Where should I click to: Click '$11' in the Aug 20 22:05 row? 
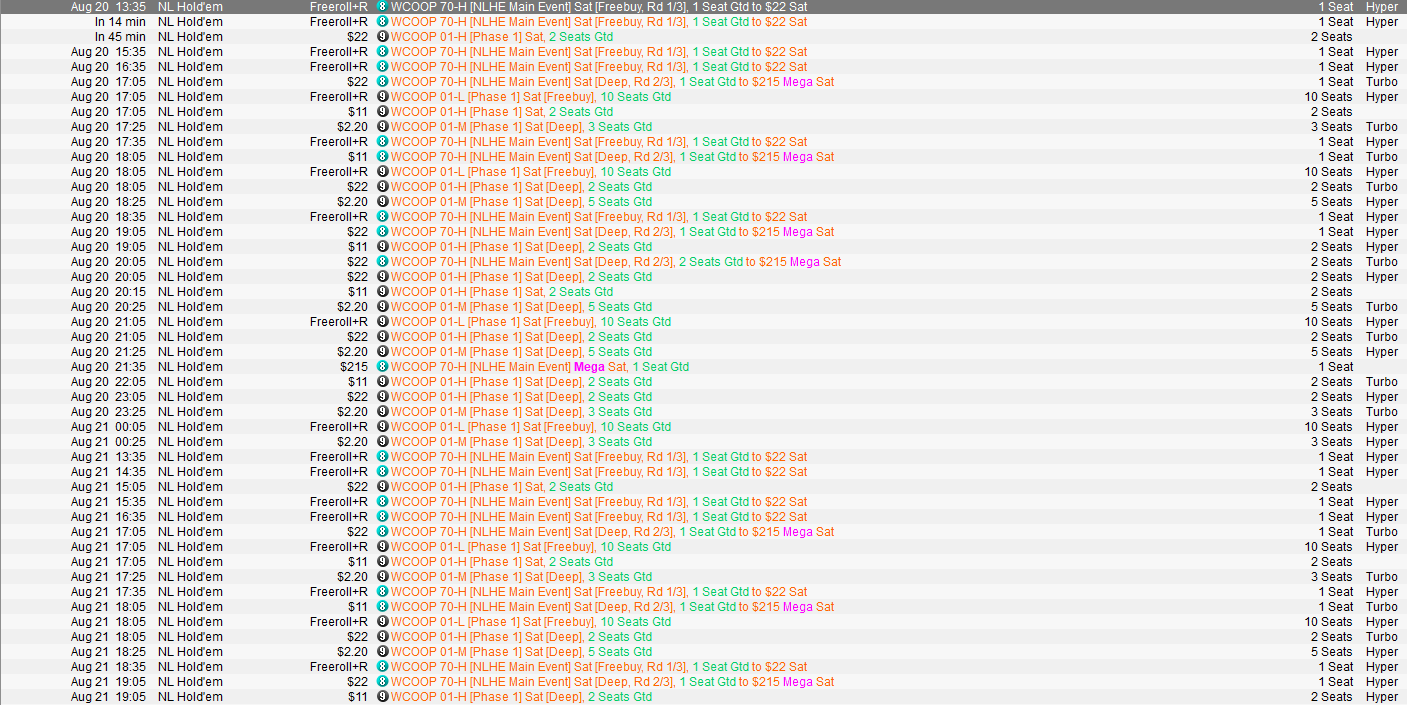pos(357,381)
